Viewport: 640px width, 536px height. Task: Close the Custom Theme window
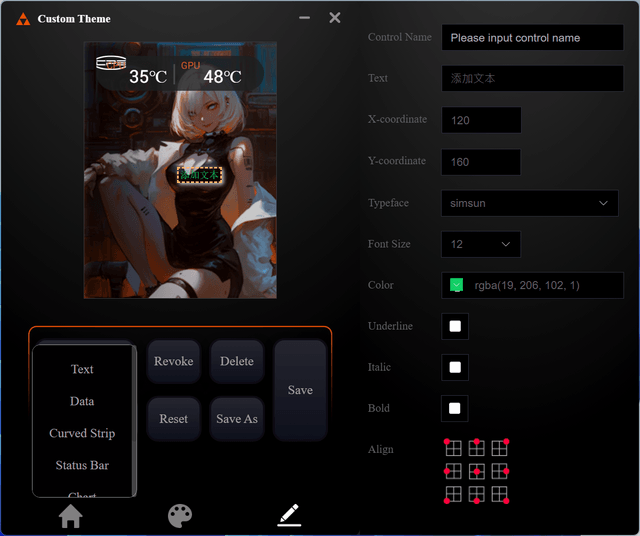click(335, 18)
